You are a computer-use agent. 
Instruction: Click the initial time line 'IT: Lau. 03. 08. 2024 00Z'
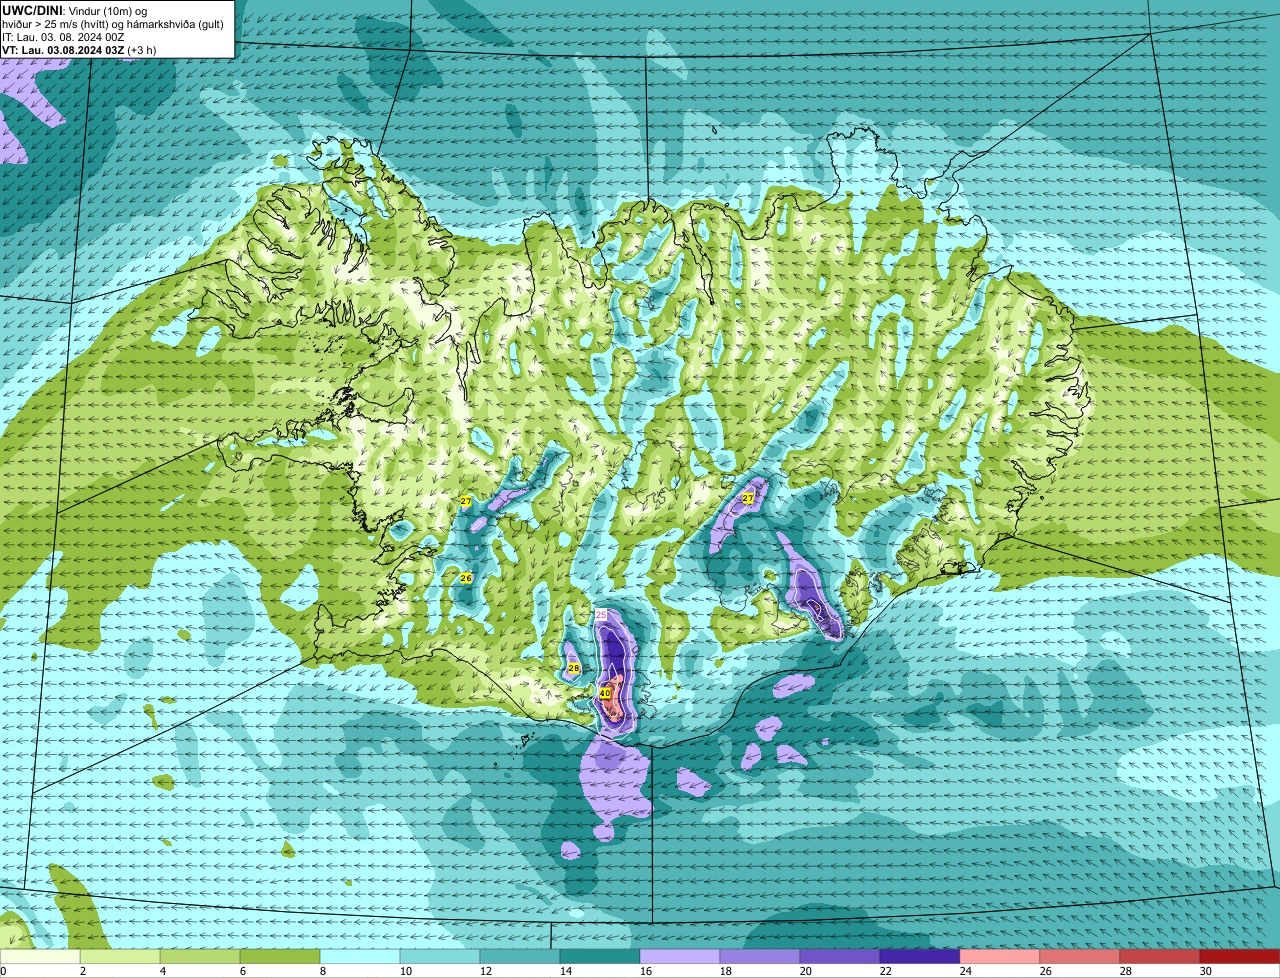click(63, 37)
